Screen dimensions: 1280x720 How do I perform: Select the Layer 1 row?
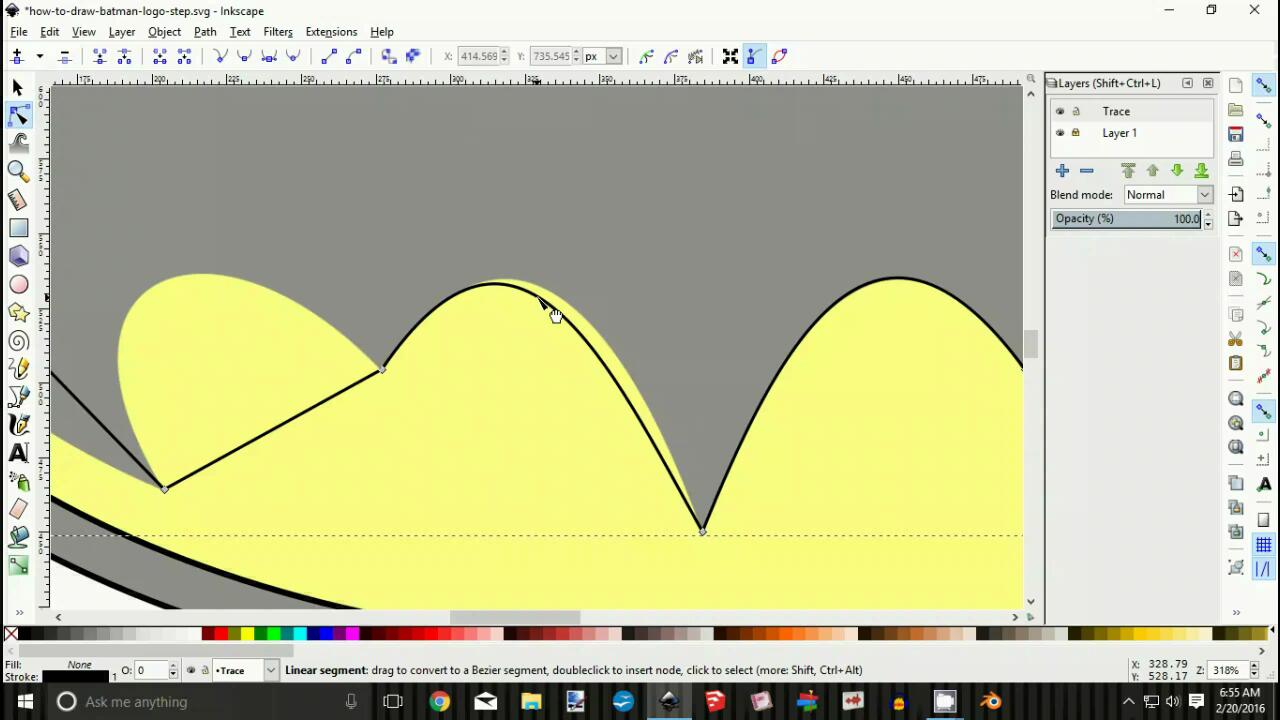pos(1132,133)
